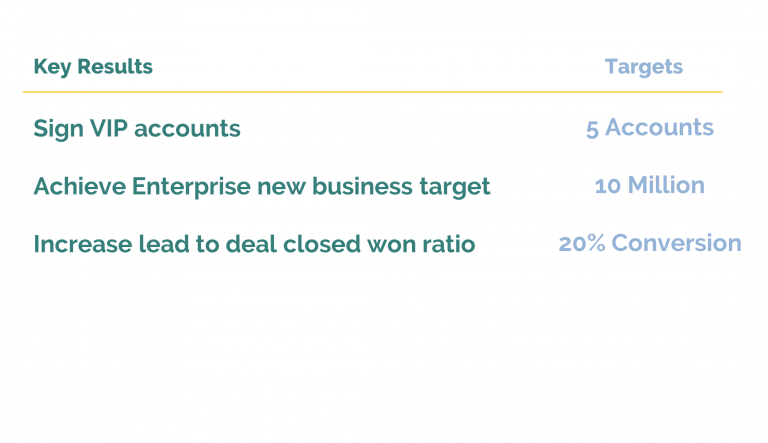Click the yellow divider line under headers
The width and height of the screenshot is (768, 443).
coord(372,92)
